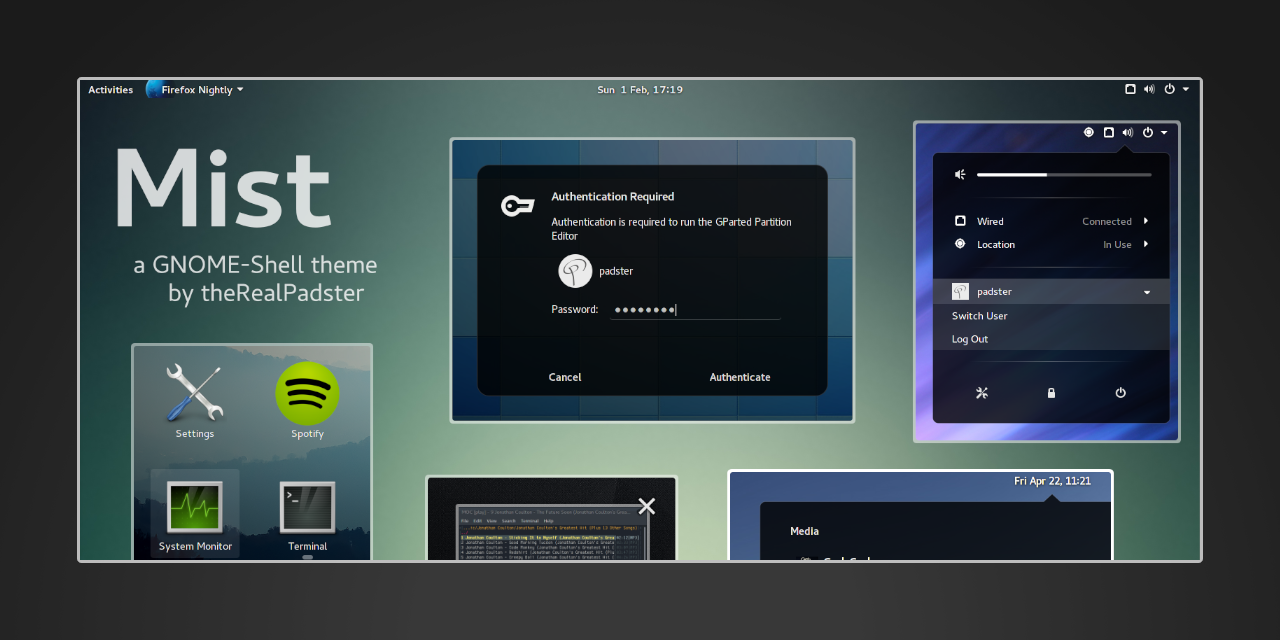Open the top bar status menu chevron
The image size is (1280, 640).
(1186, 89)
